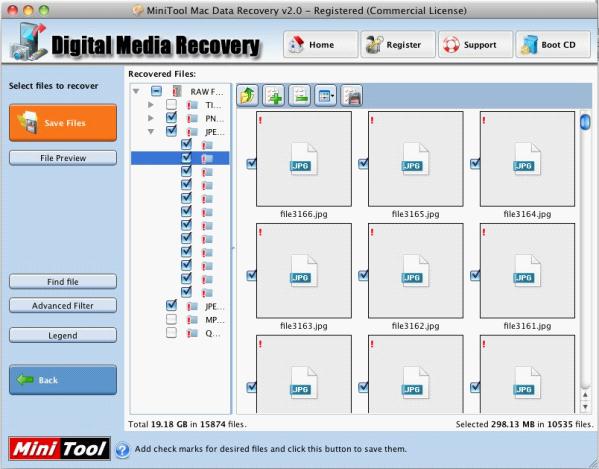The width and height of the screenshot is (599, 469).
Task: Click the File Preview button
Action: click(63, 158)
